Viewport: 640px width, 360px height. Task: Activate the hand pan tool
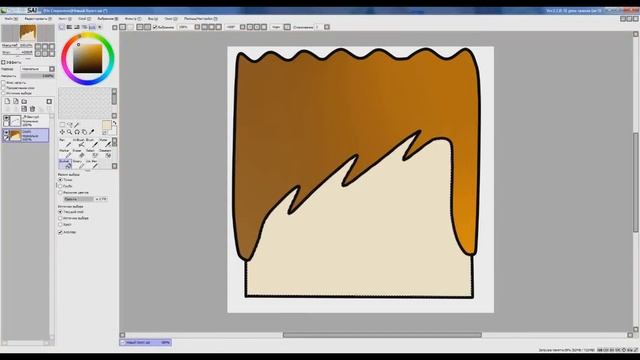point(84,132)
